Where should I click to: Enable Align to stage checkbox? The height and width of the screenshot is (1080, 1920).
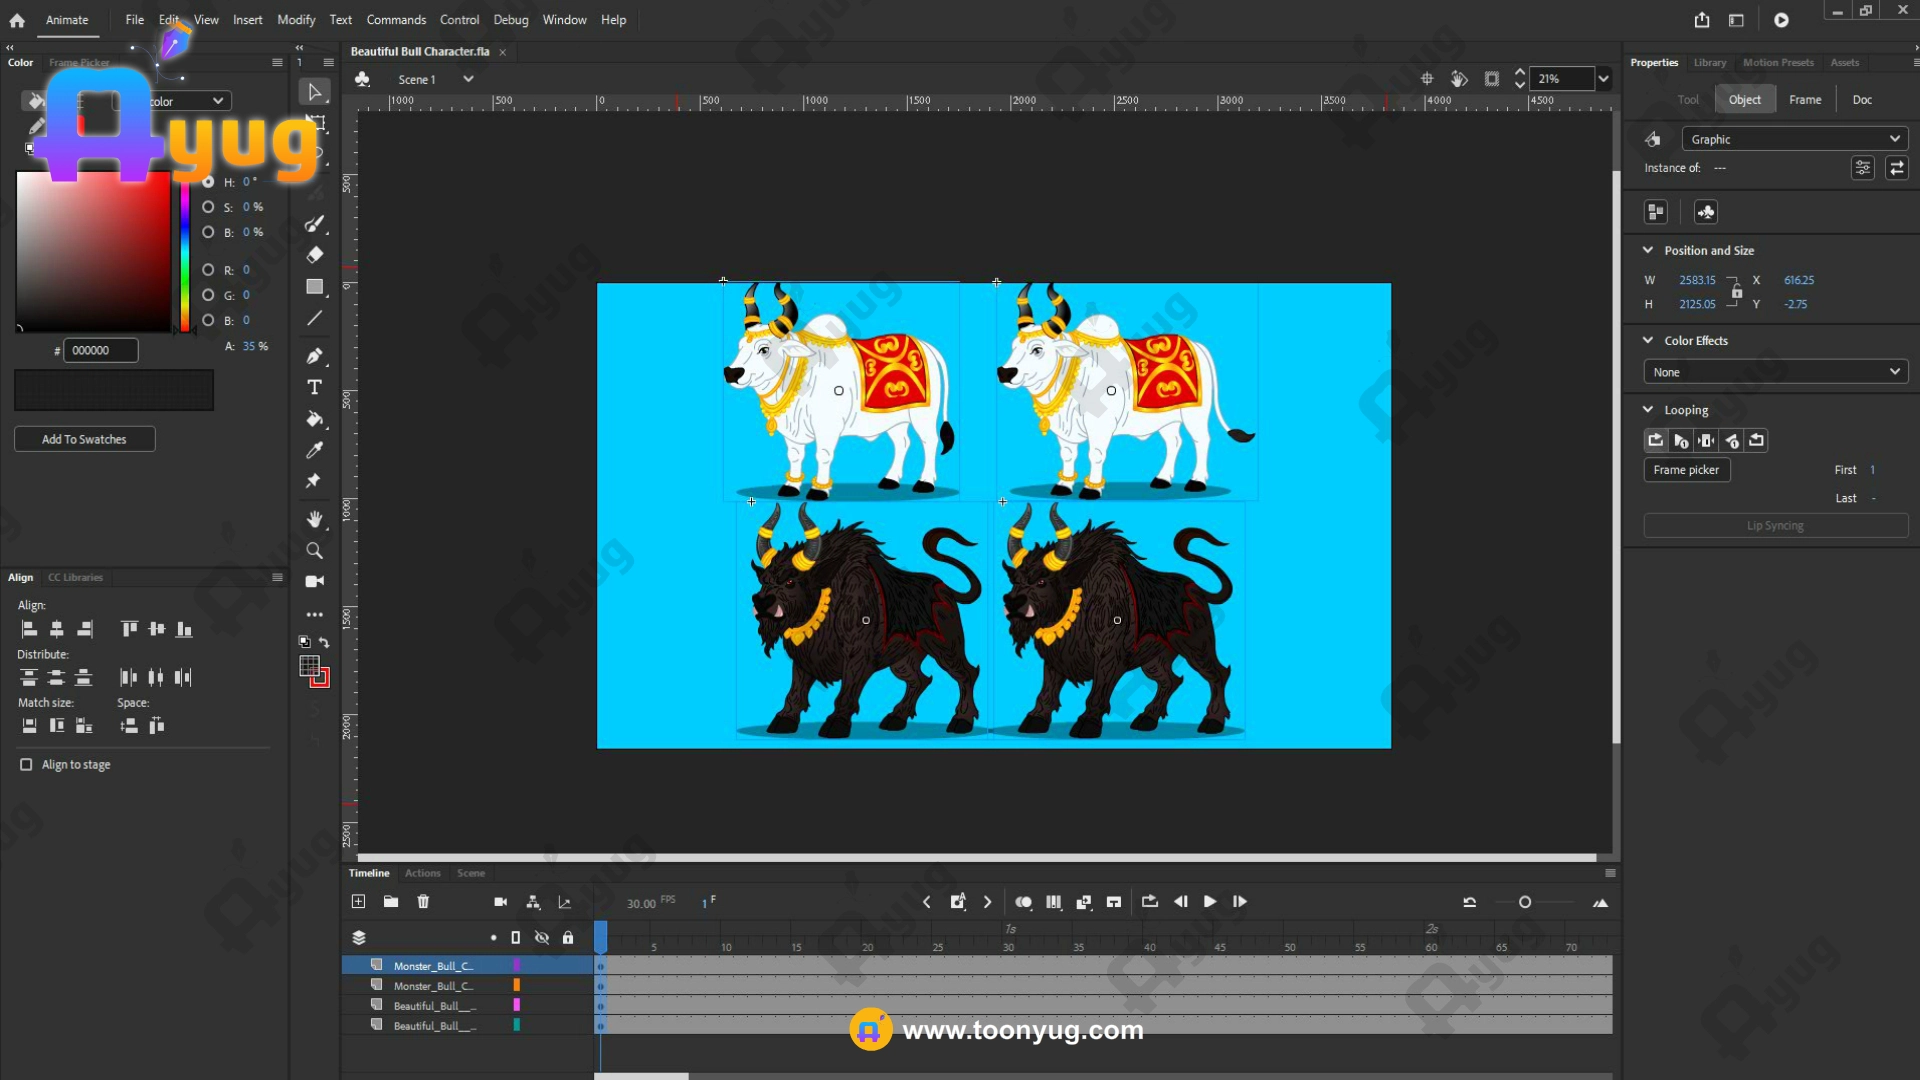[26, 765]
